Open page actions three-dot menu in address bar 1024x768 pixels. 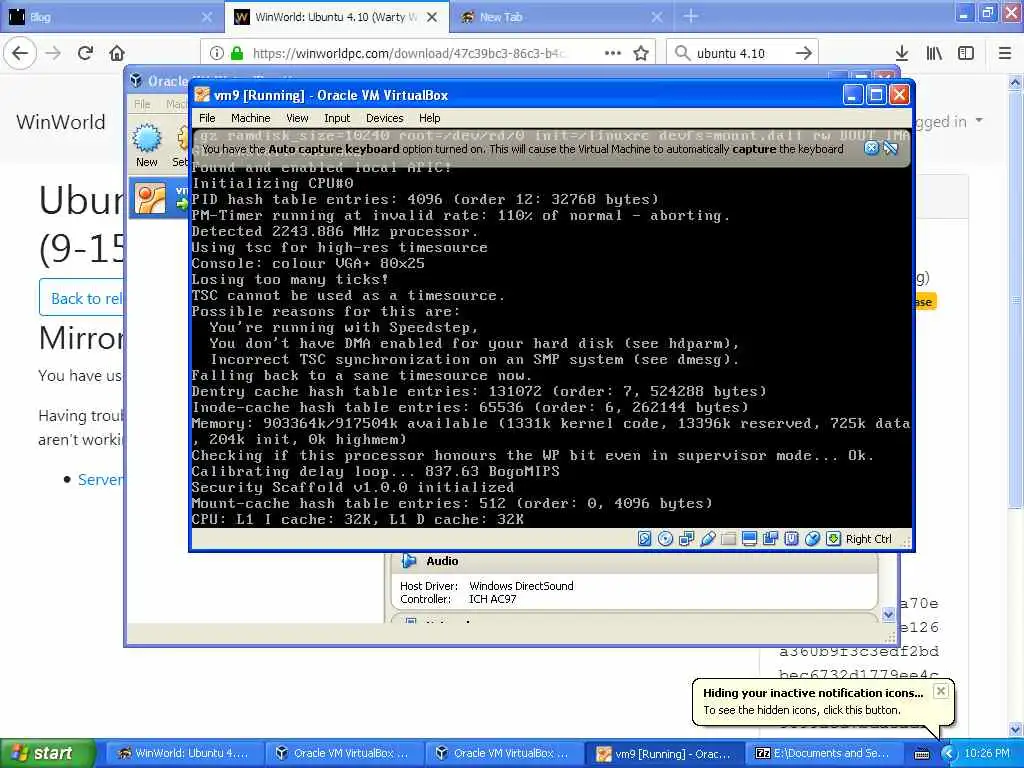click(x=613, y=53)
